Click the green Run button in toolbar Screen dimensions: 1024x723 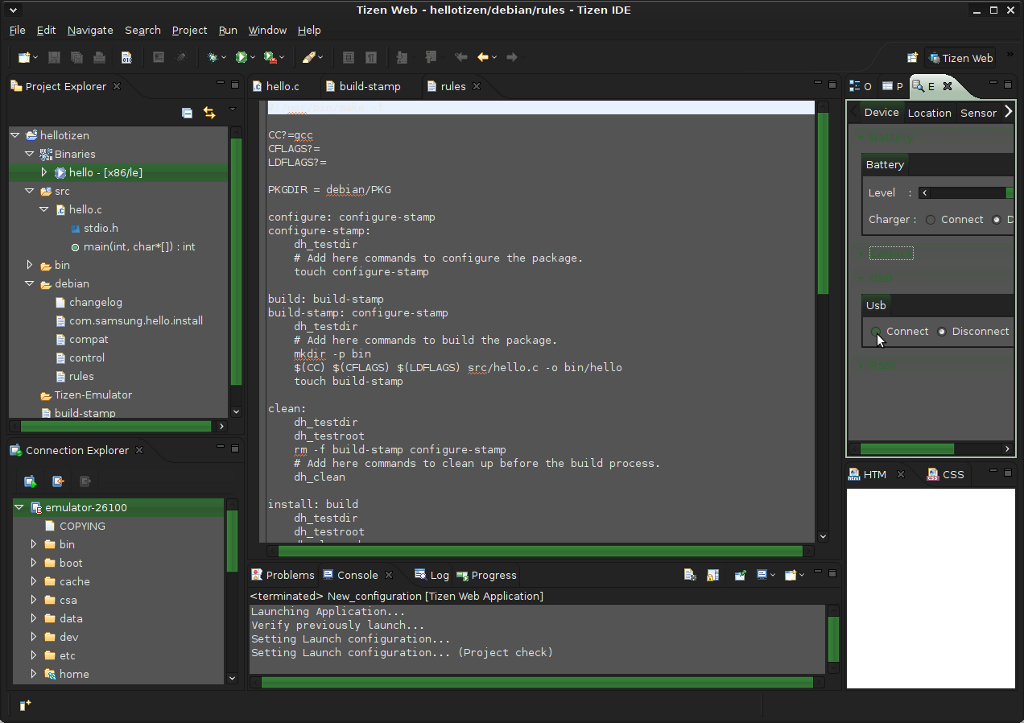(x=241, y=58)
